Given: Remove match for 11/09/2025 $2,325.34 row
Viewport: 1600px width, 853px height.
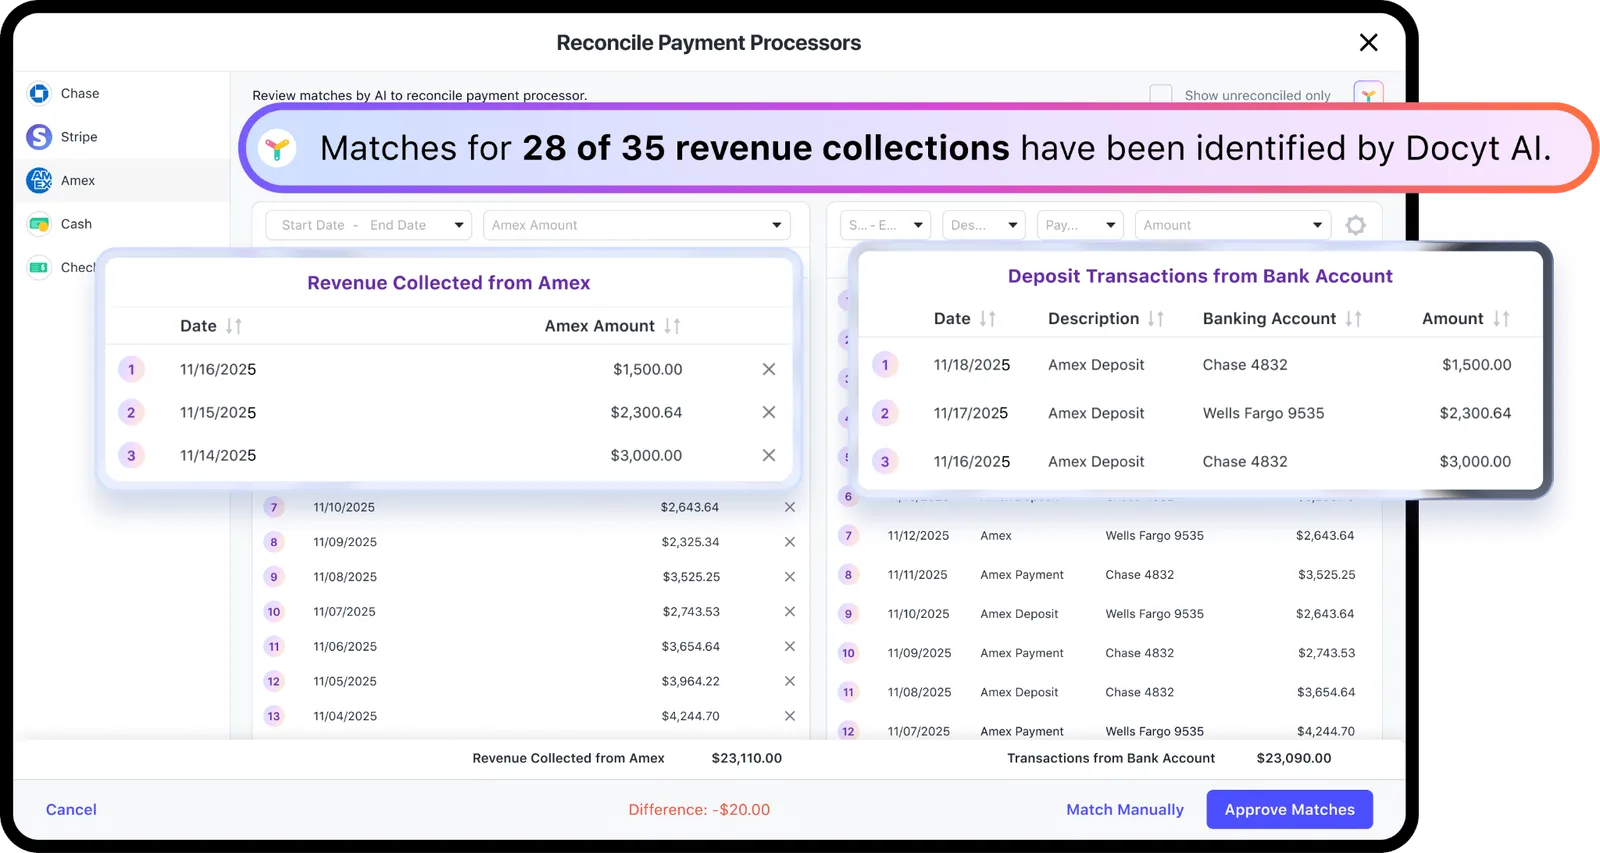Looking at the screenshot, I should (x=790, y=542).
